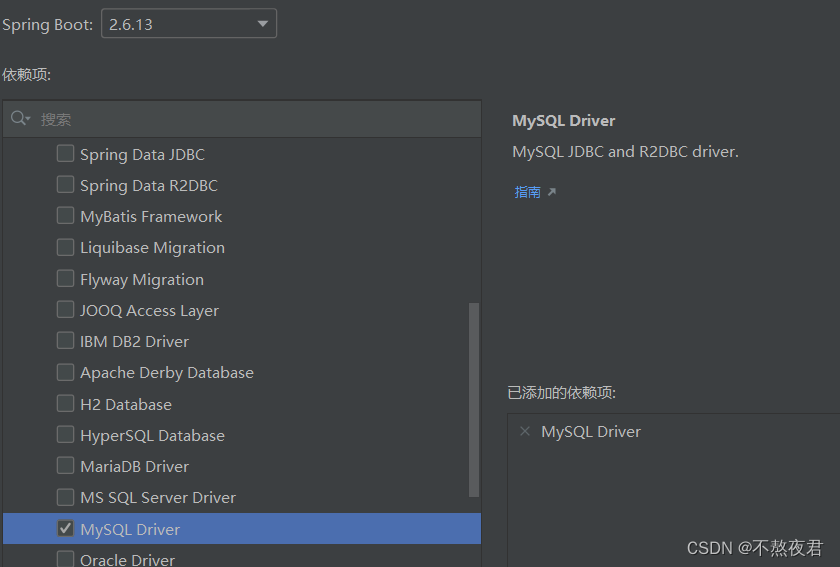The width and height of the screenshot is (840, 567).
Task: Enable the MyBatis Framework checkbox
Action: click(x=65, y=216)
